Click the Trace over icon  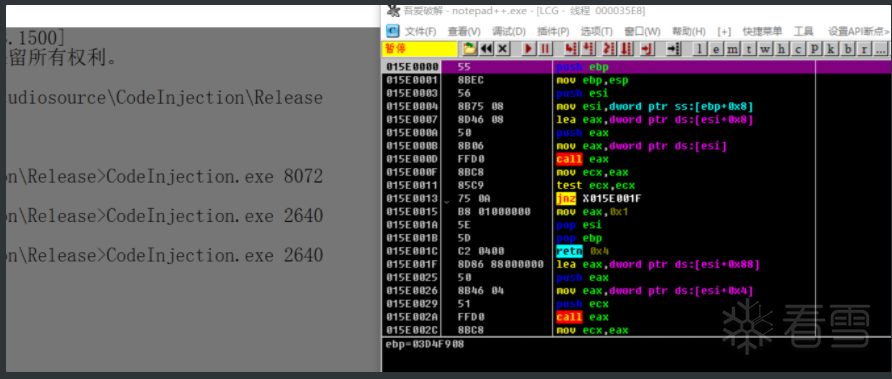click(x=627, y=49)
